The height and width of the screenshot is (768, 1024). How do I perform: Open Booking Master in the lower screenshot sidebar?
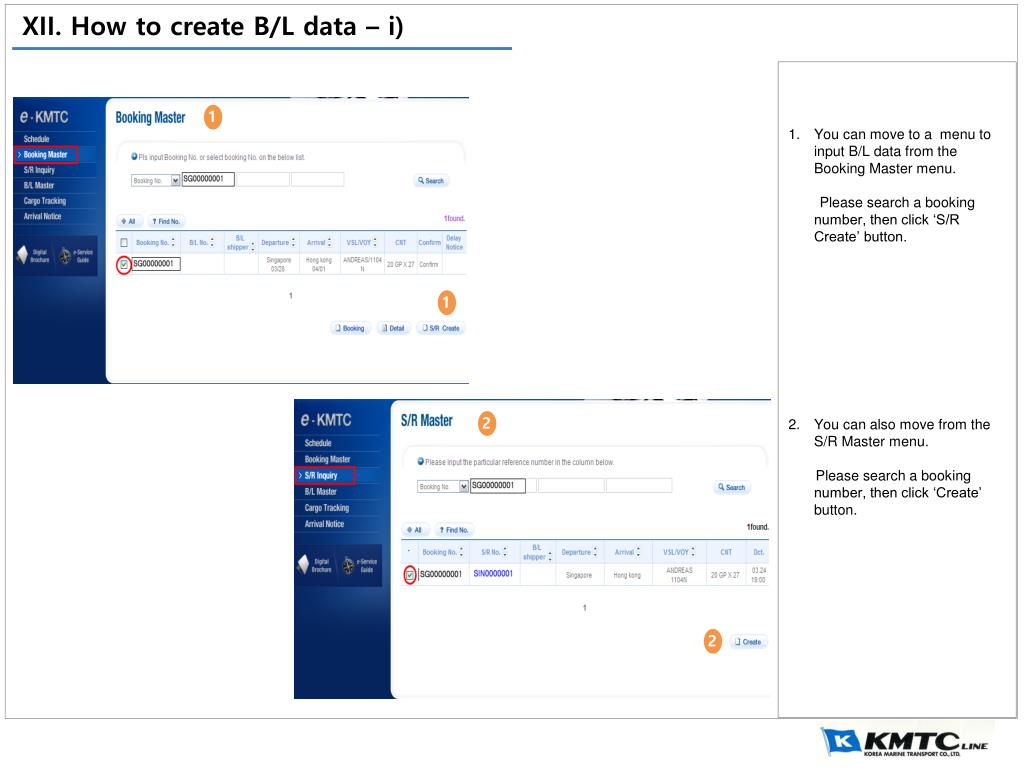point(327,459)
